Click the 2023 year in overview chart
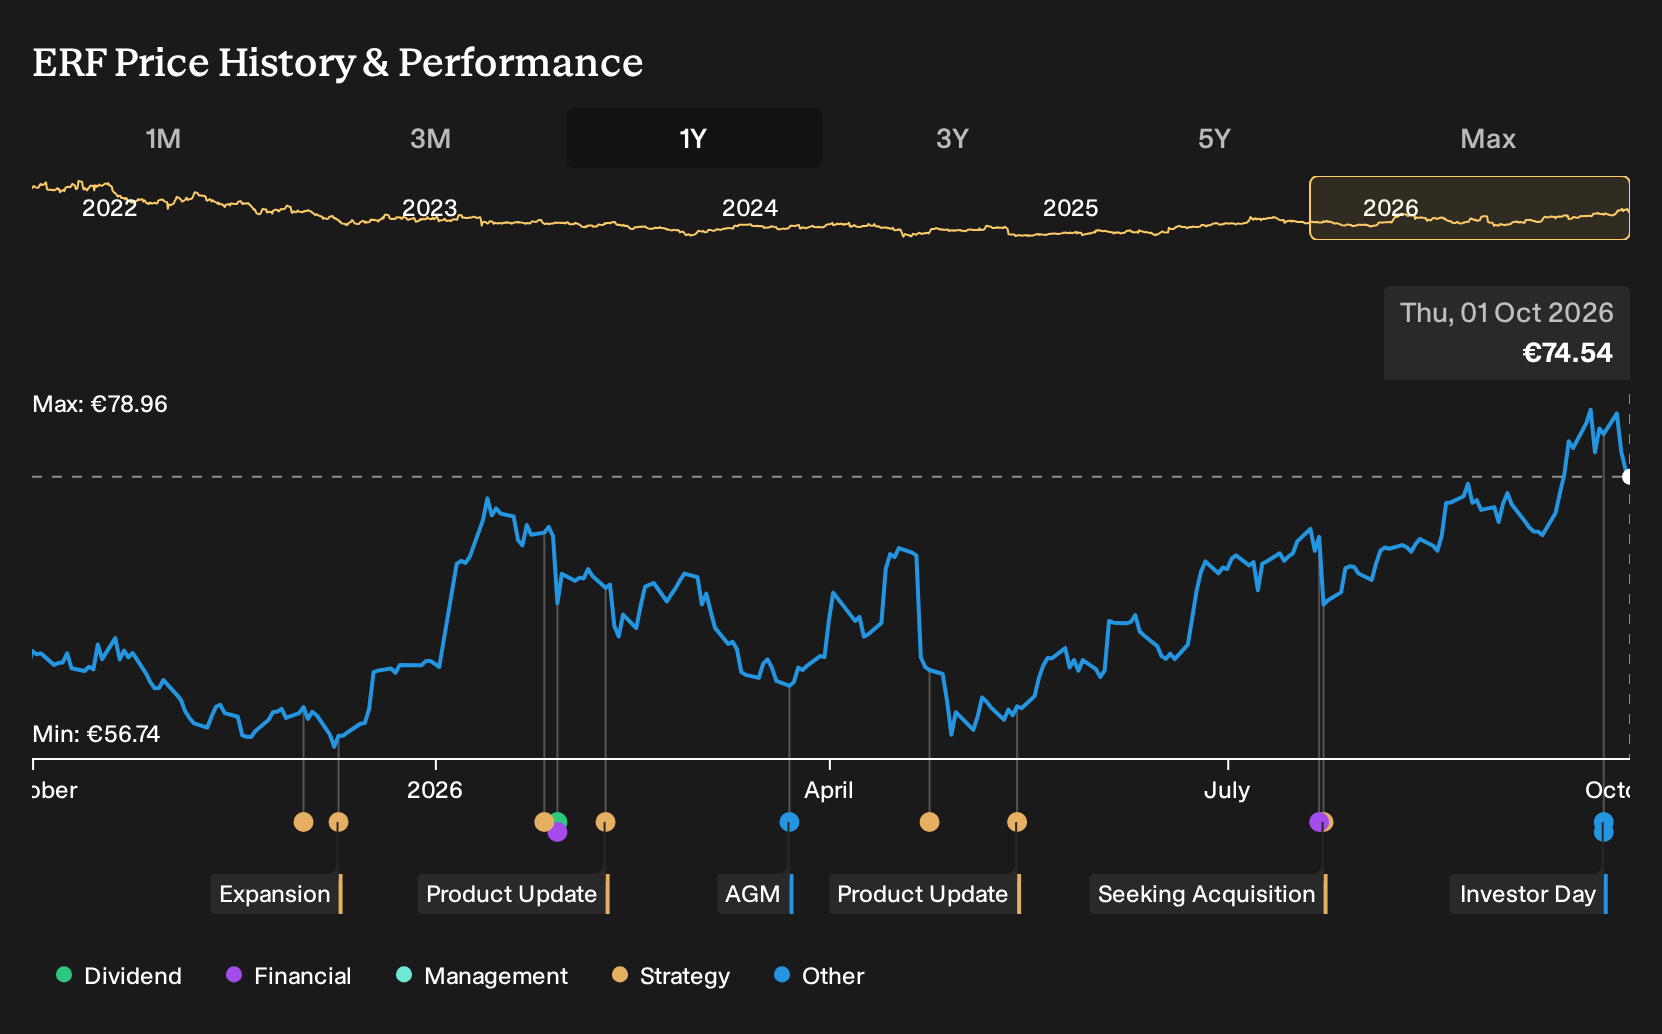 430,208
